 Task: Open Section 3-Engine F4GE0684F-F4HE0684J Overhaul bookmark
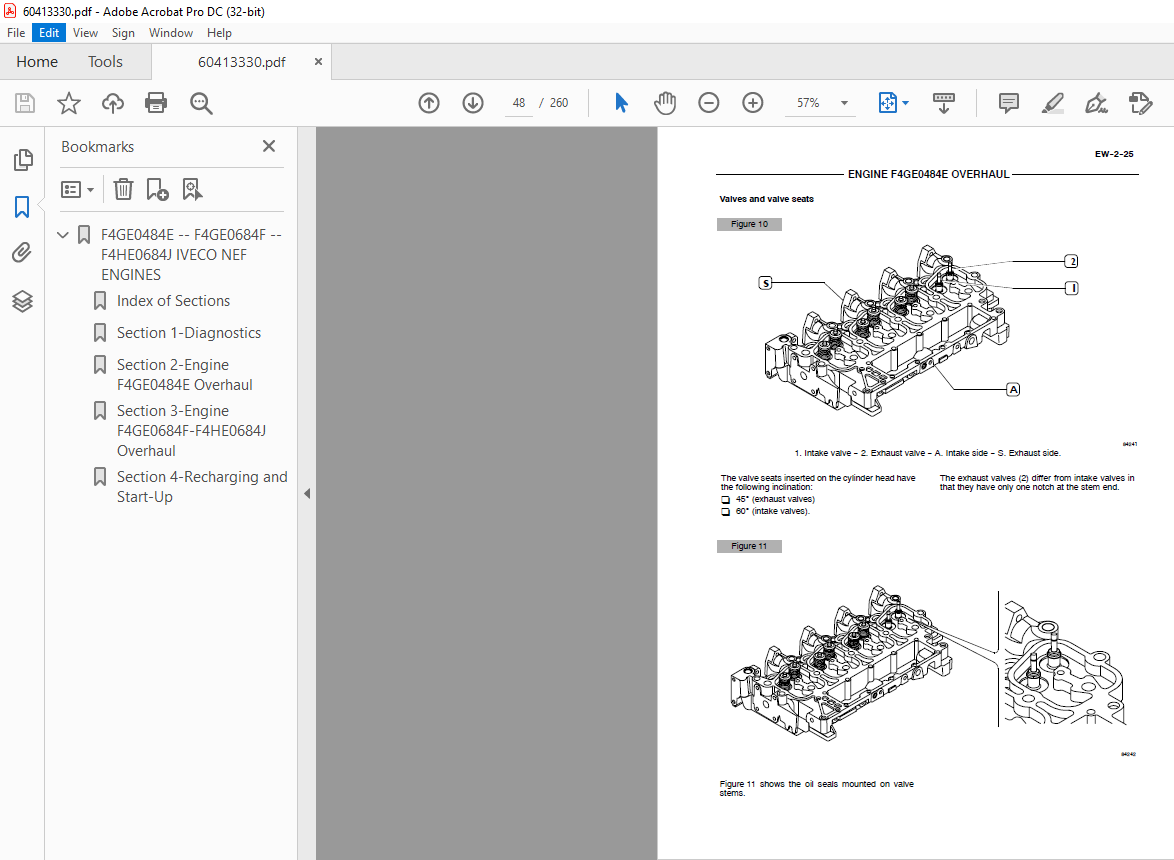pos(191,431)
